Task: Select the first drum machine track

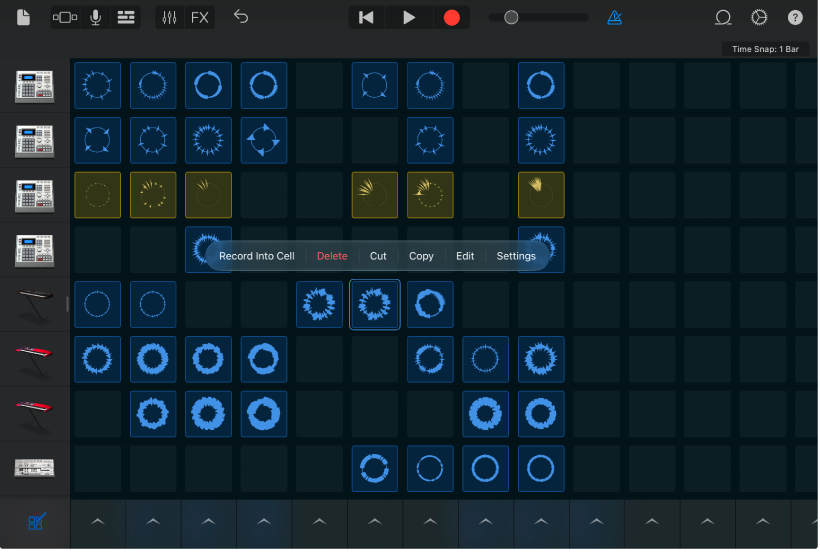Action: (35, 86)
